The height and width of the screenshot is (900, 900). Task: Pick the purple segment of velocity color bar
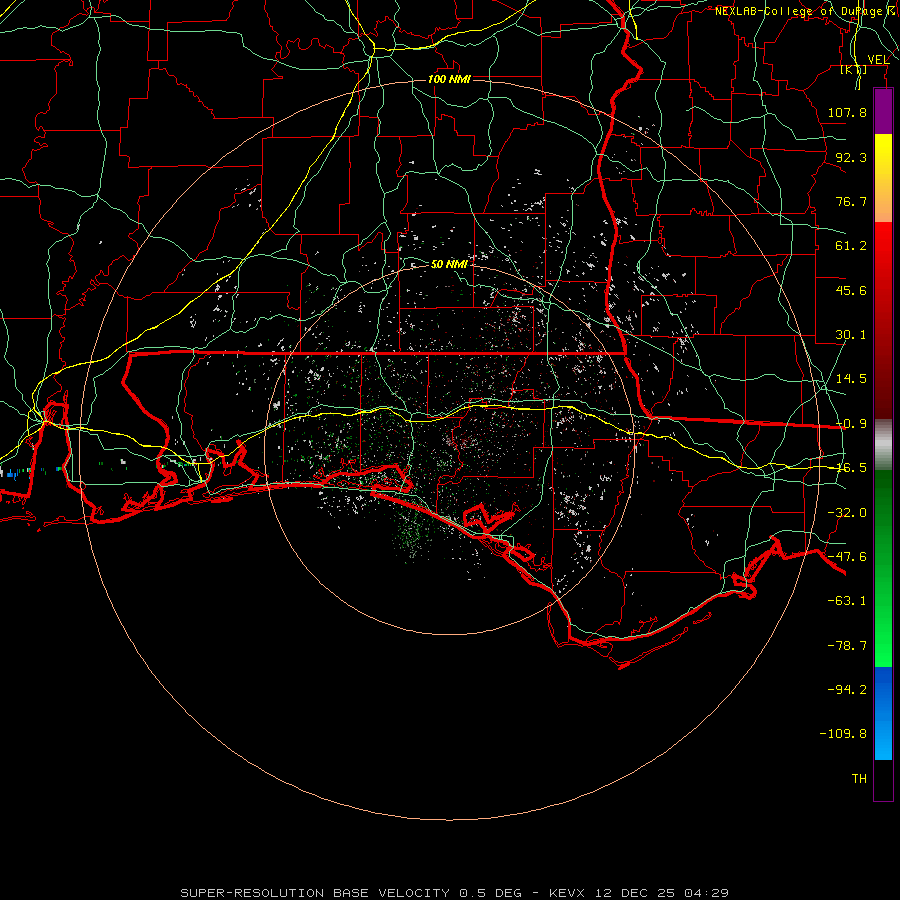click(x=883, y=112)
